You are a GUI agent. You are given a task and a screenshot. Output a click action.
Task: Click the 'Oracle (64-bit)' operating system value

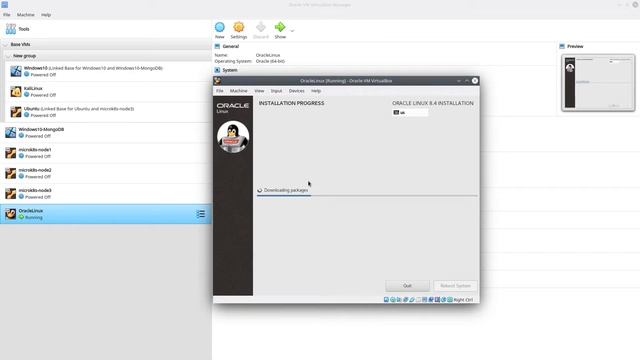pyautogui.click(x=270, y=61)
